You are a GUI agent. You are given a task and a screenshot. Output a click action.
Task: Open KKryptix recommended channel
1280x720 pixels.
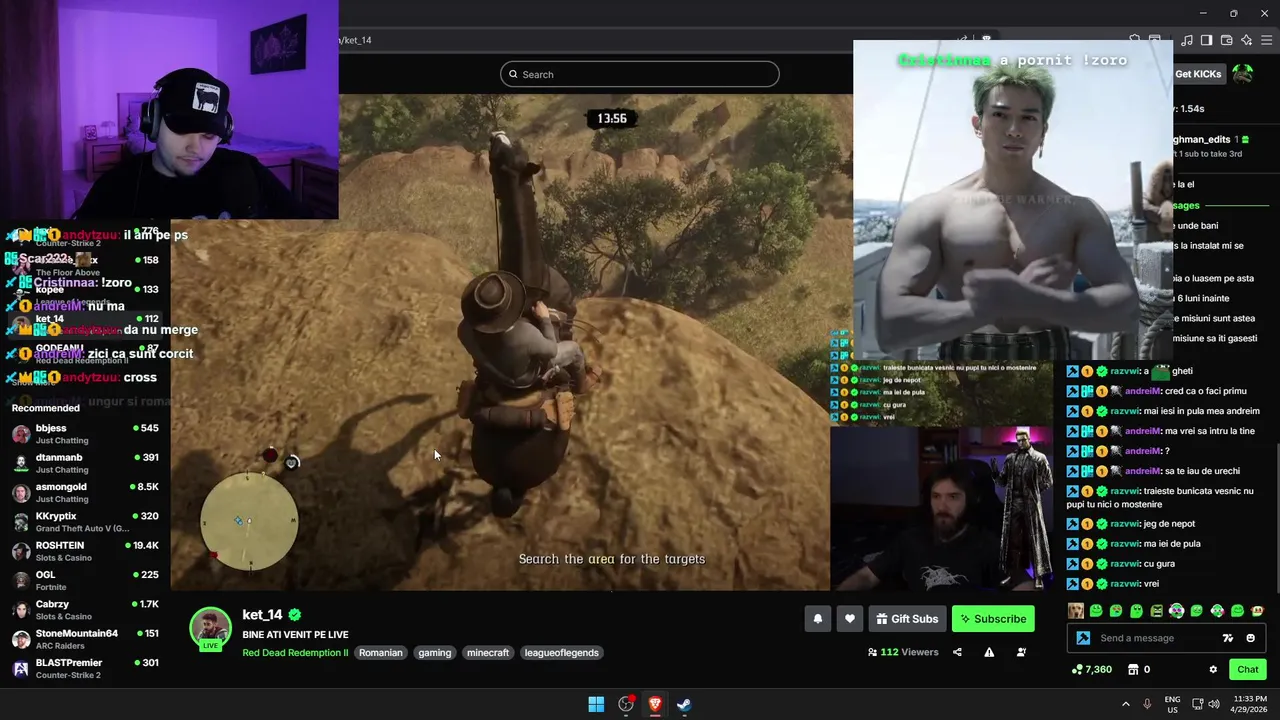(x=85, y=522)
